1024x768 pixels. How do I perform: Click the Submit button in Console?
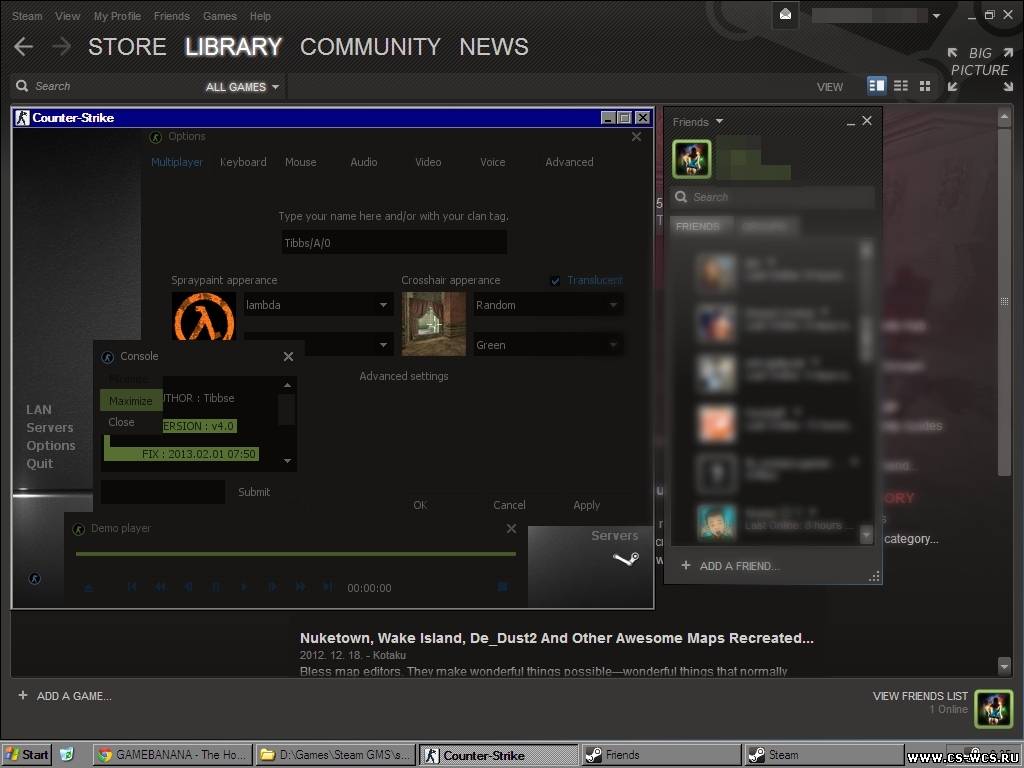point(254,492)
